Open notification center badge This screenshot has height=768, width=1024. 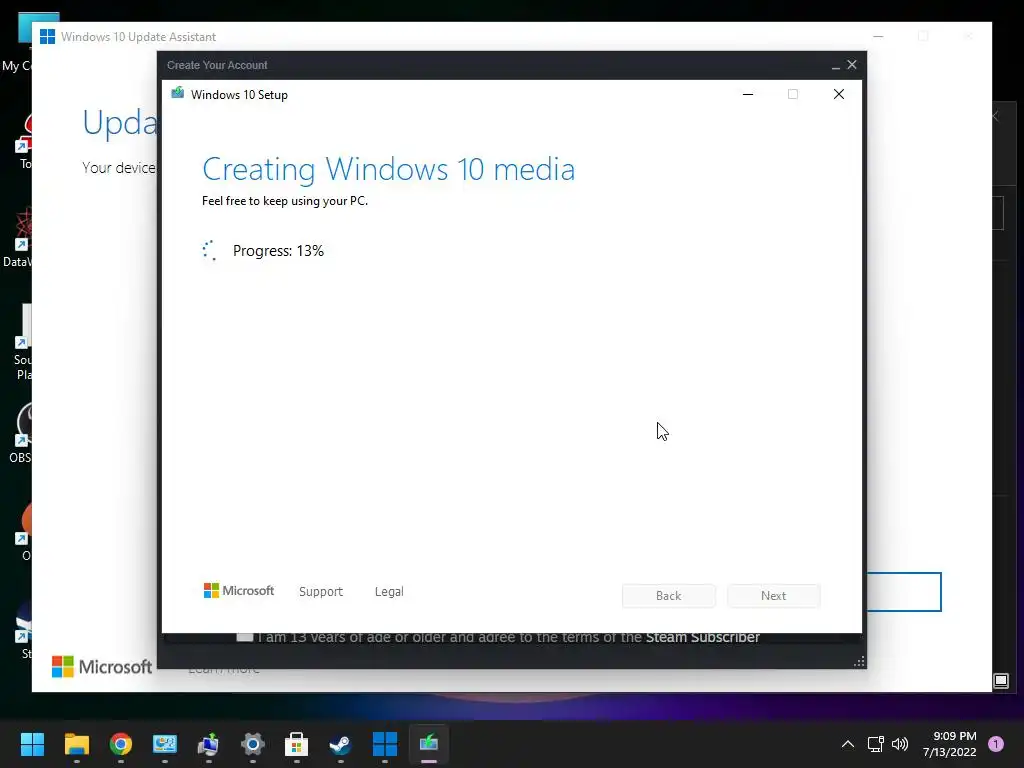click(996, 743)
